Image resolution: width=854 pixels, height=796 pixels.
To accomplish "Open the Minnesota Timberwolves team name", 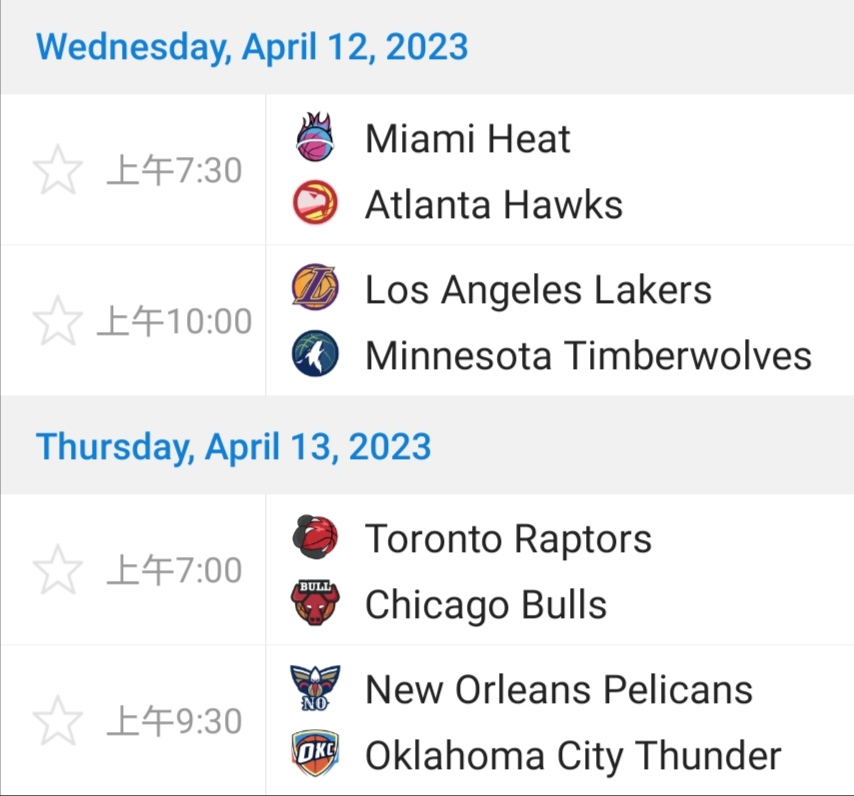I will 588,355.
